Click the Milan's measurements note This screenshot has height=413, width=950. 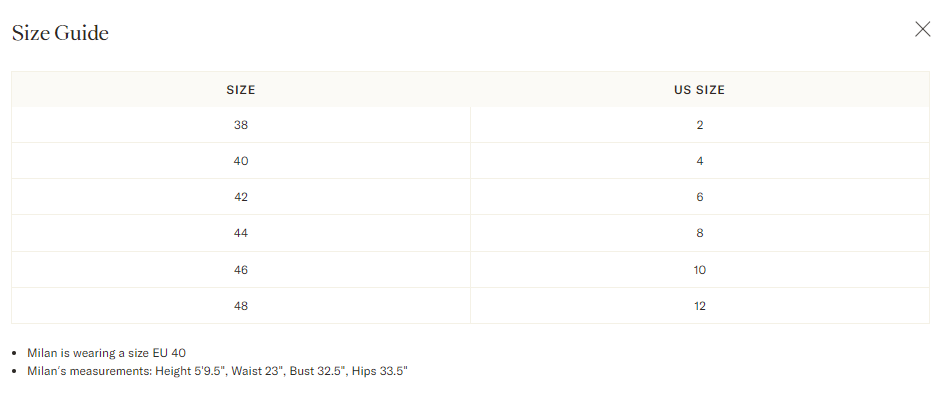click(x=217, y=371)
